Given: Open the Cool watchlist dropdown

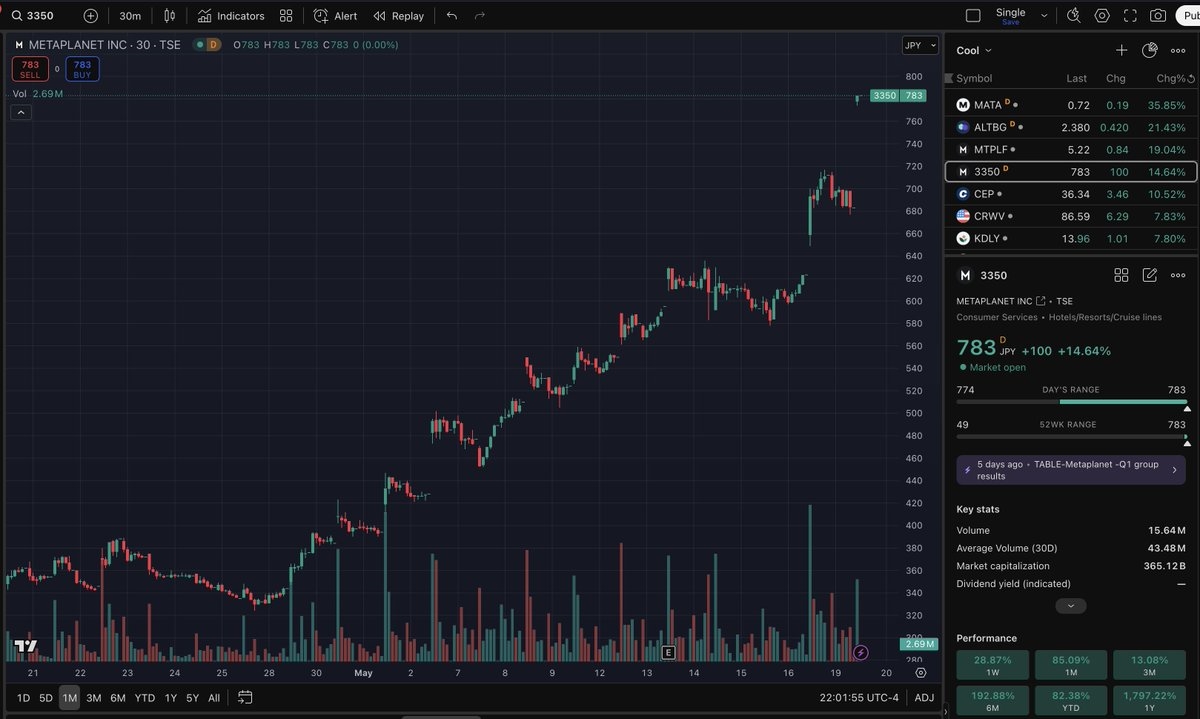Looking at the screenshot, I should coord(974,50).
